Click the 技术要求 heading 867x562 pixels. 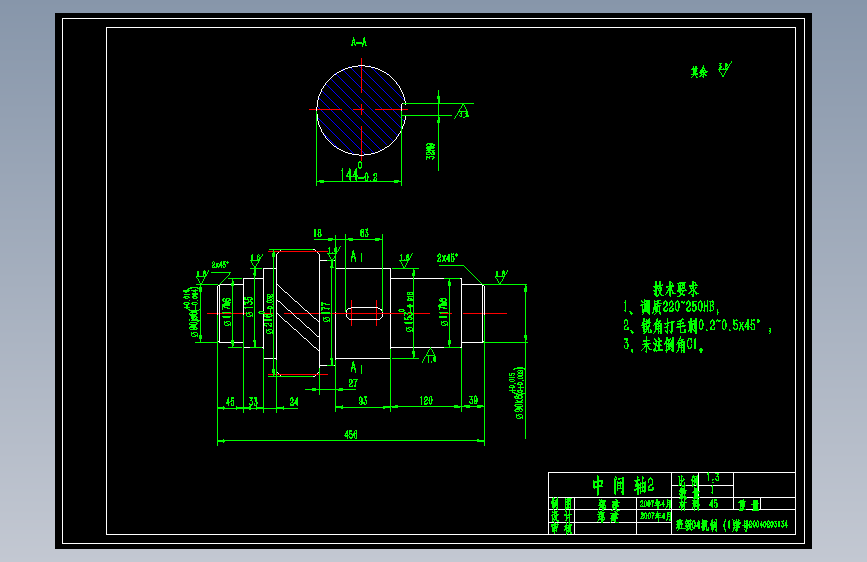676,289
